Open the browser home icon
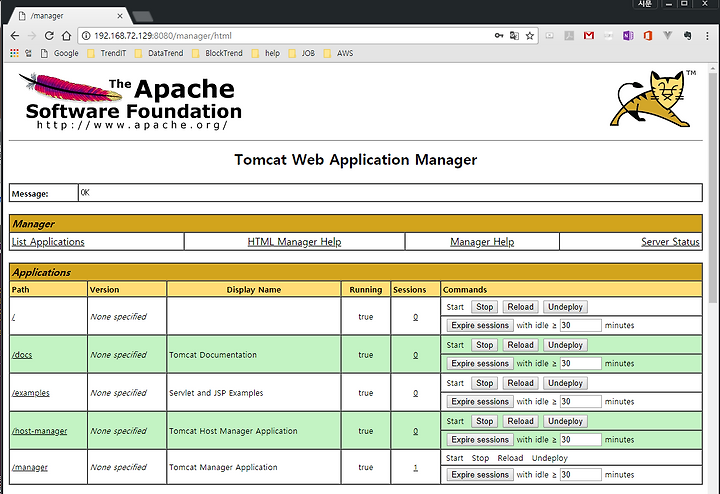This screenshot has height=494, width=720. [x=67, y=36]
